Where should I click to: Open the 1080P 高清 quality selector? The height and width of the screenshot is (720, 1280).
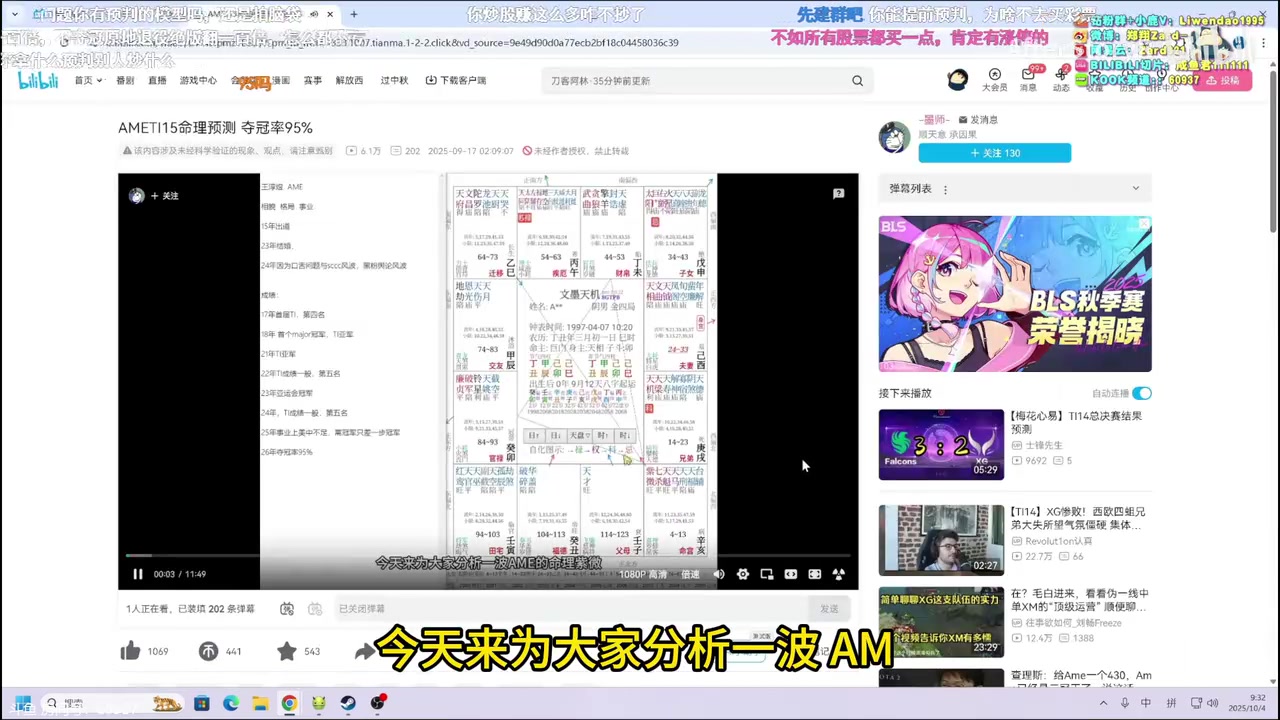643,574
